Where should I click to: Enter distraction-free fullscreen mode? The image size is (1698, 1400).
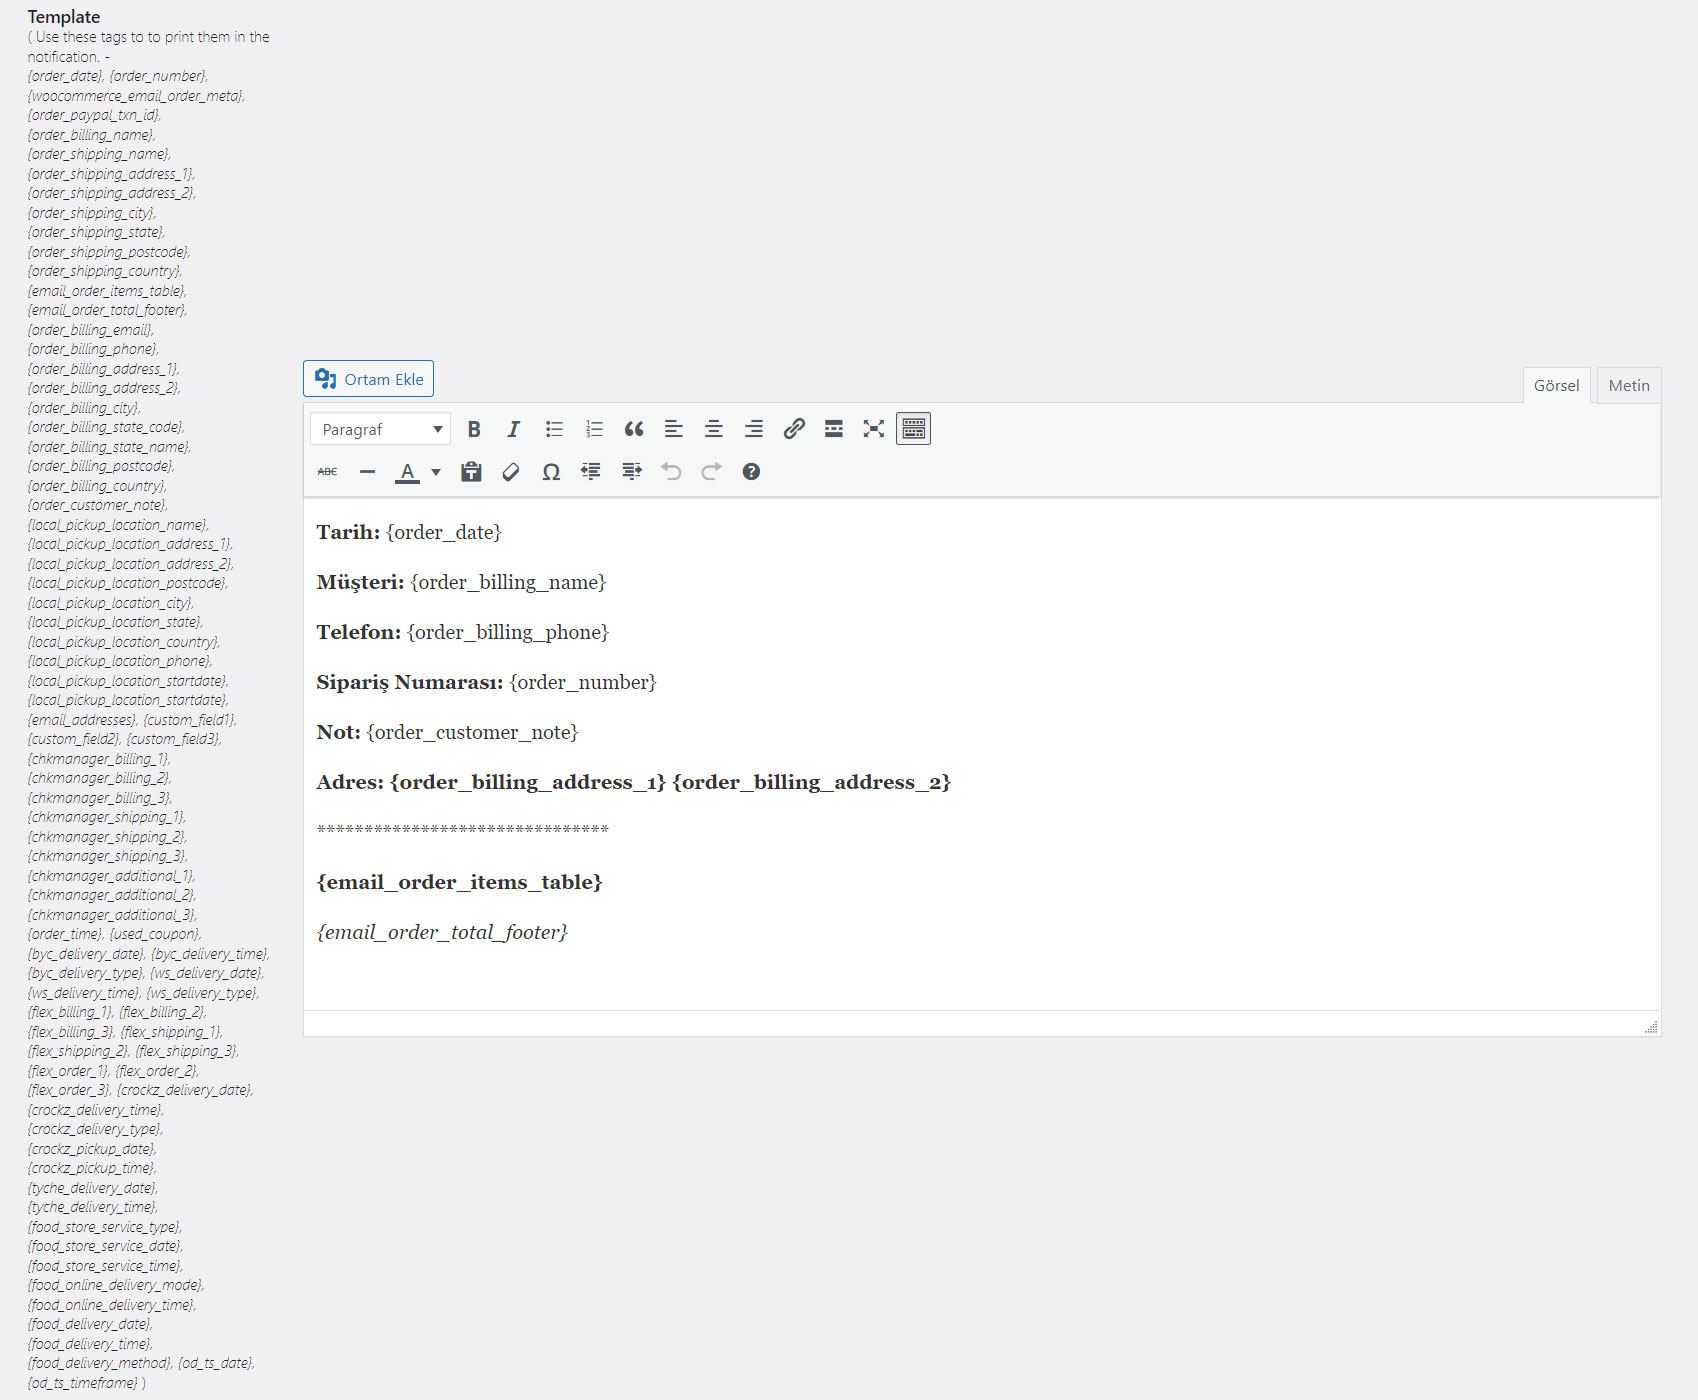coord(874,429)
